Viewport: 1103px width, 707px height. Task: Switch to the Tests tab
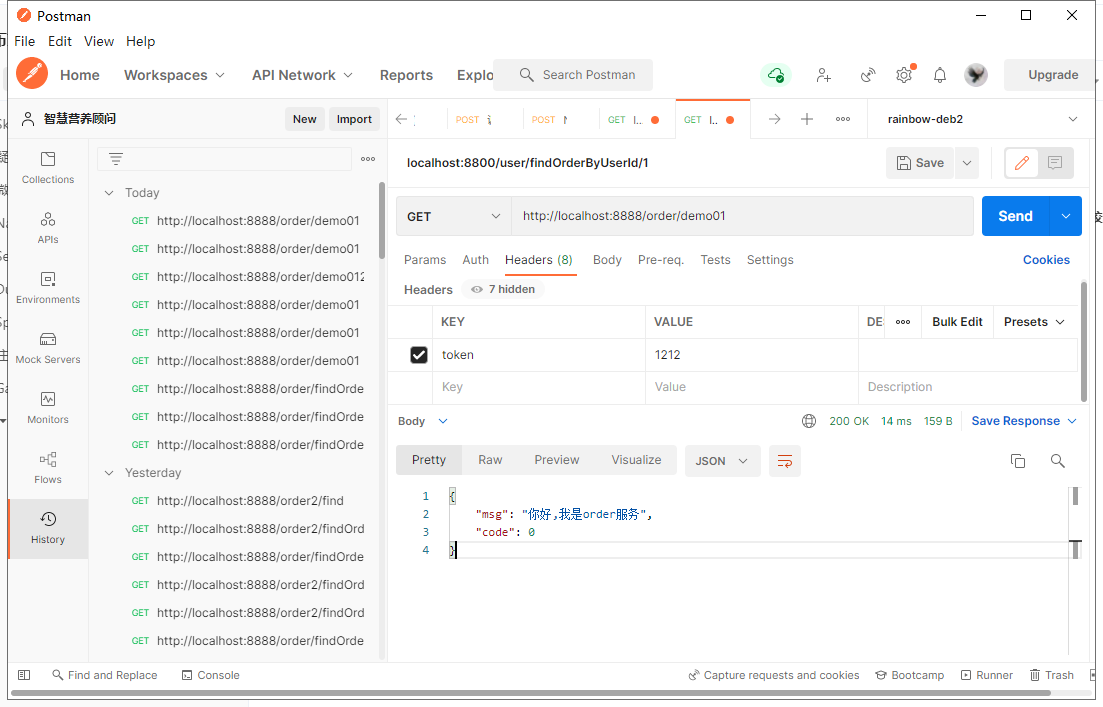click(x=715, y=260)
